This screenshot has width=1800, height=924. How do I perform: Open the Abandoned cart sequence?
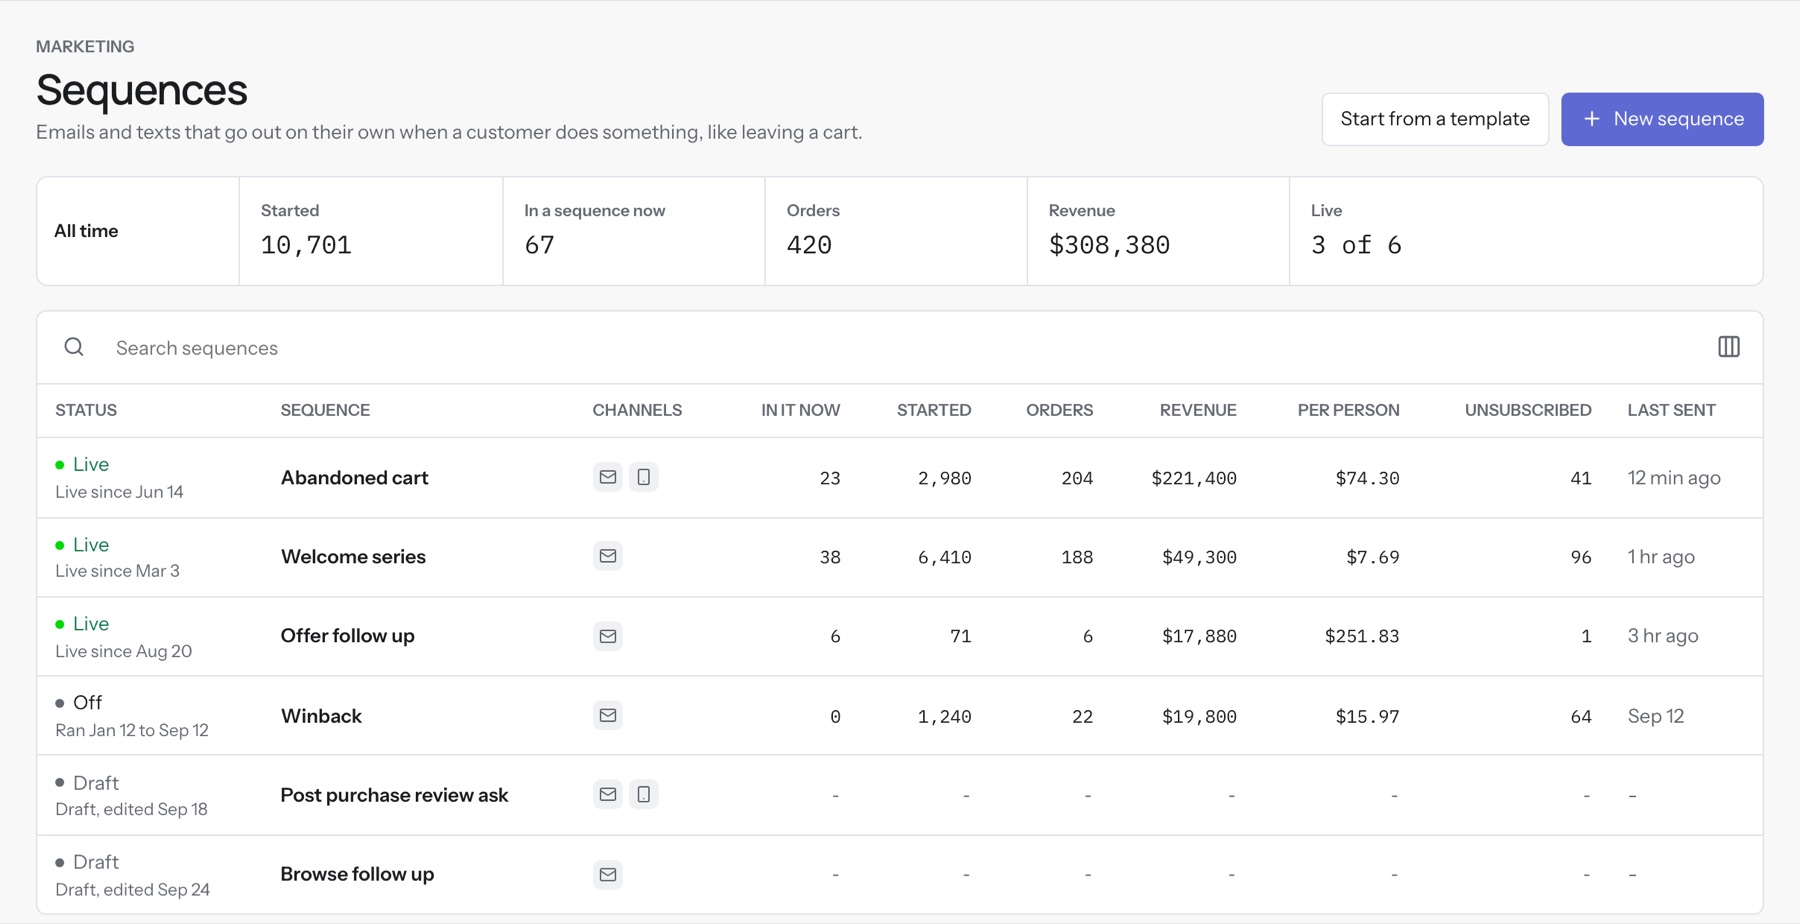point(354,478)
